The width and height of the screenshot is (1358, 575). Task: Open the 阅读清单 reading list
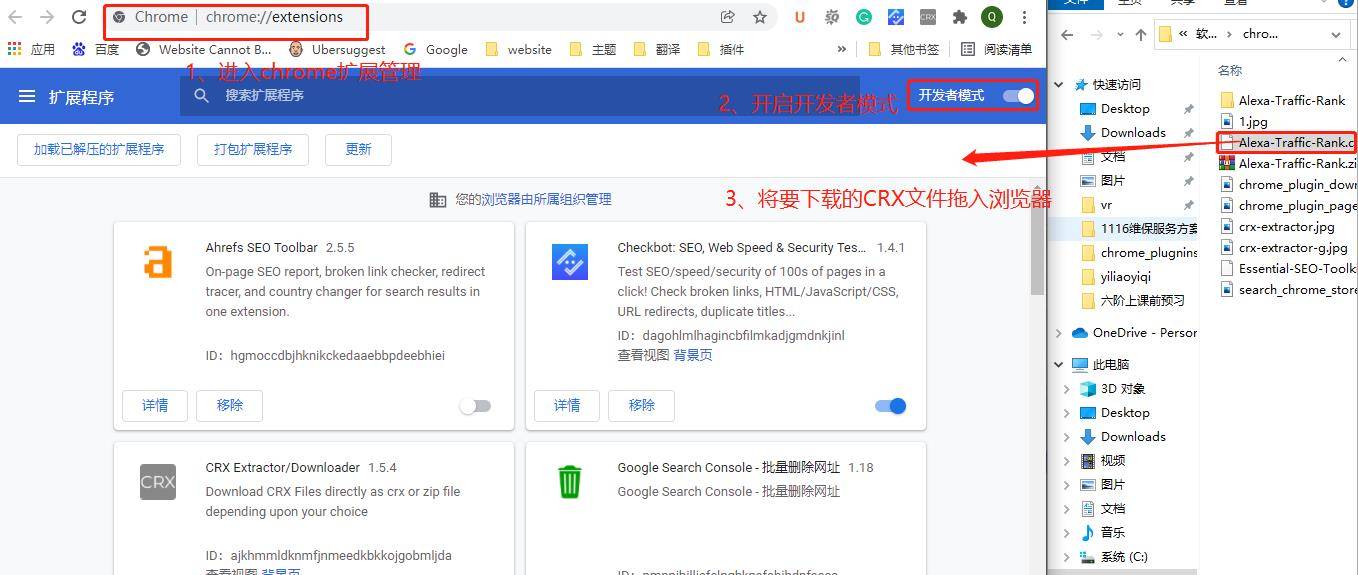pyautogui.click(x=996, y=49)
